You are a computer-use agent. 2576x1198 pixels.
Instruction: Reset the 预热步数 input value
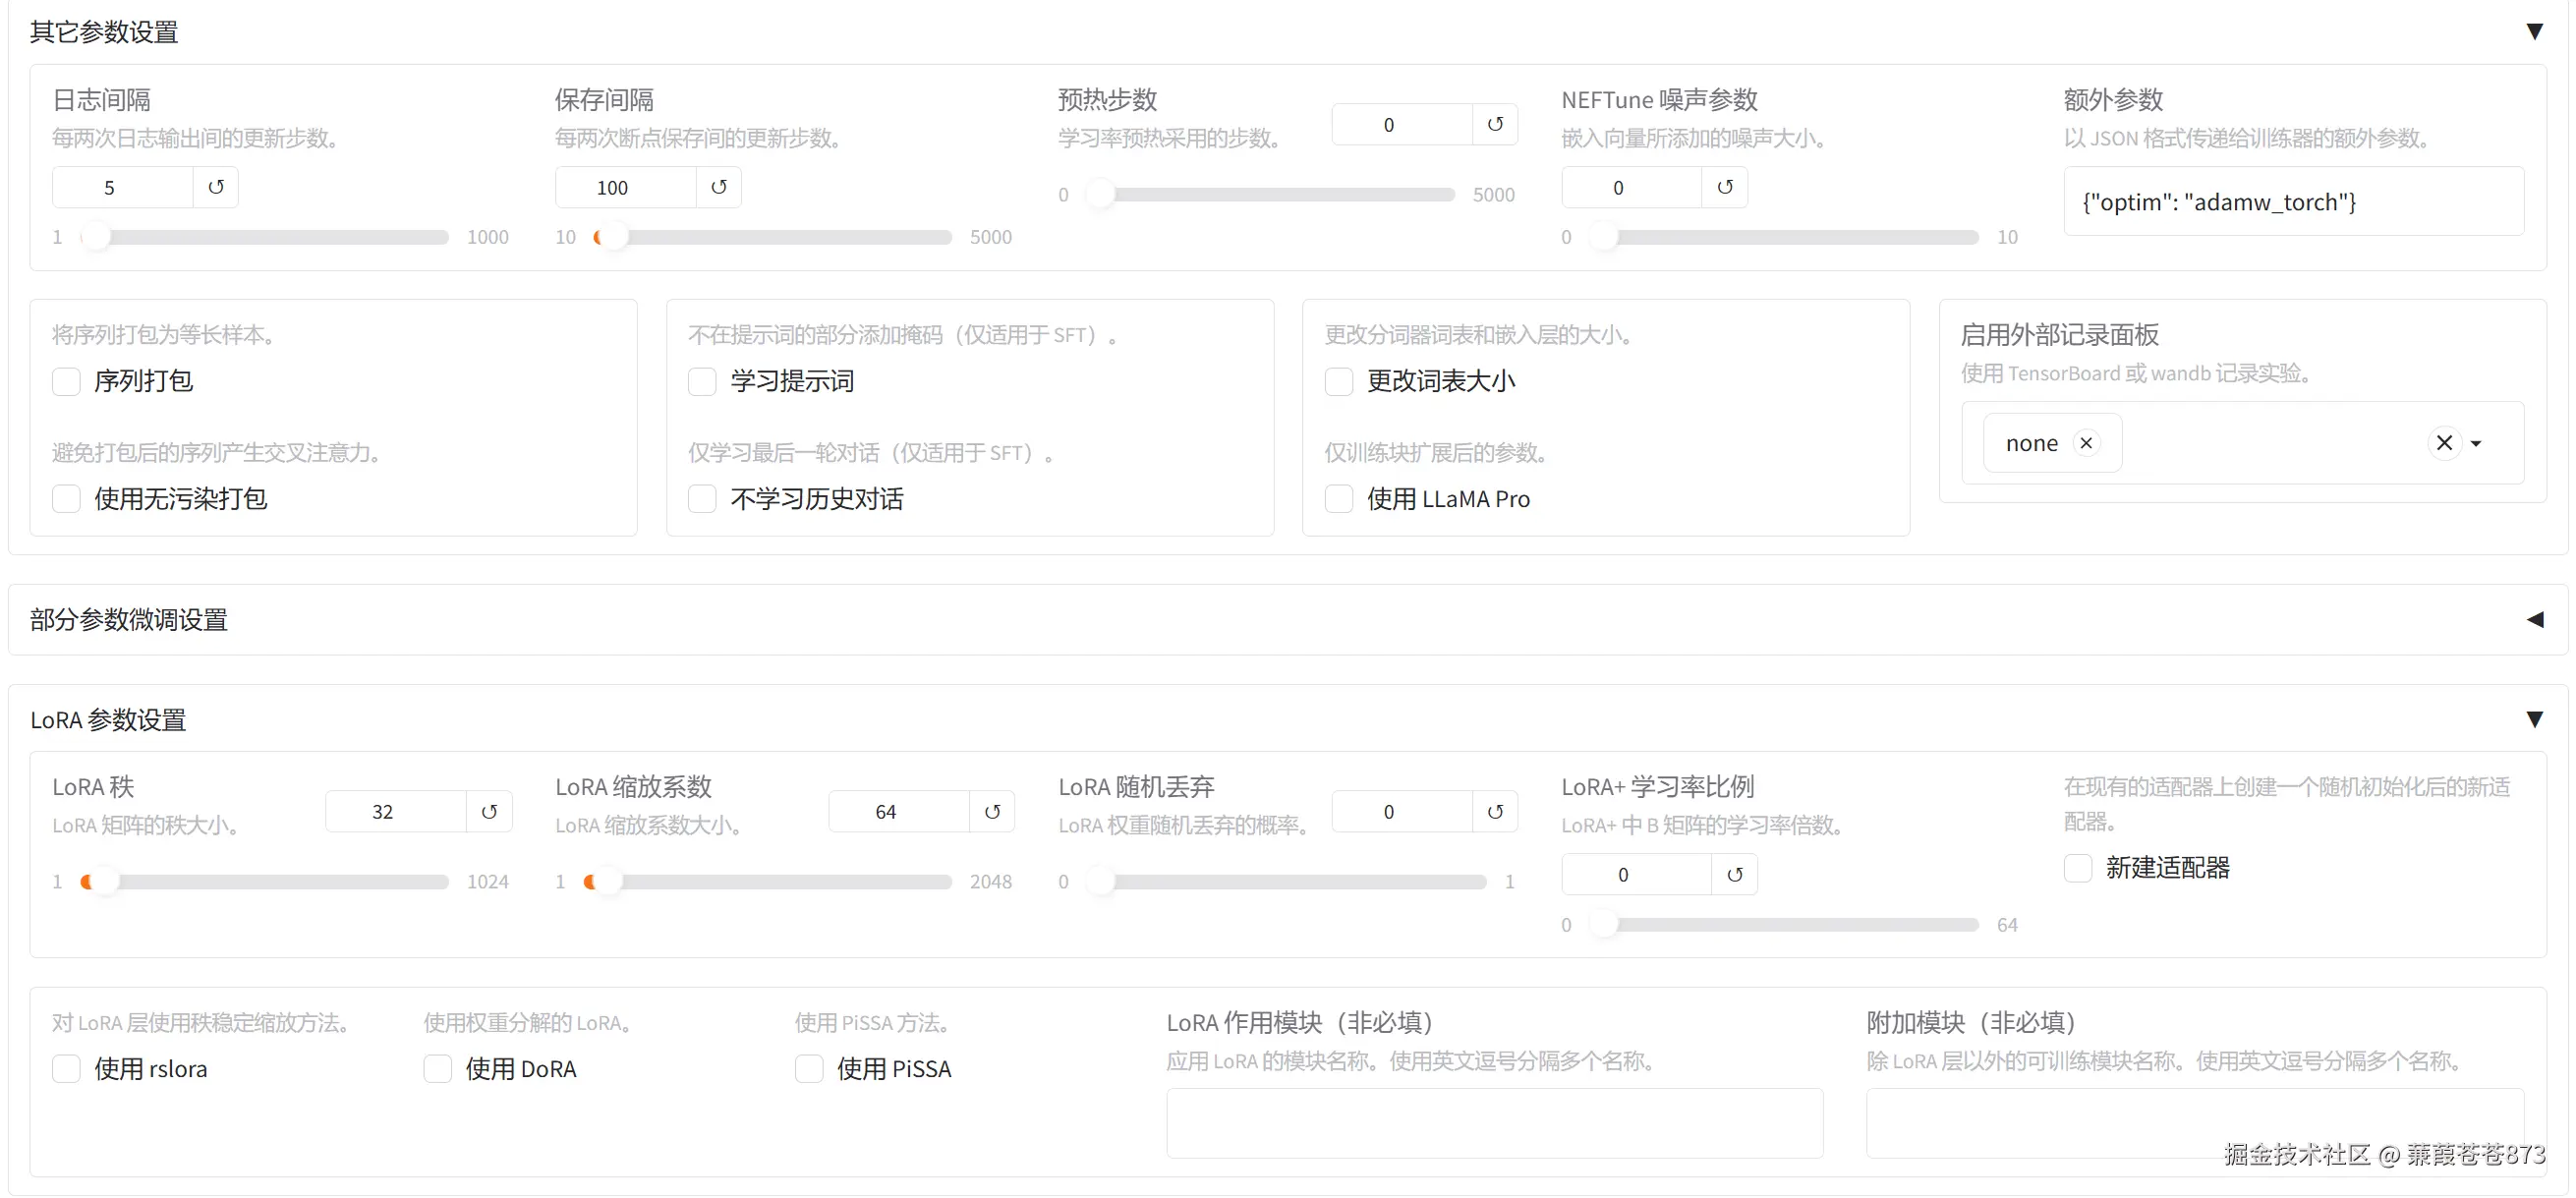1493,124
